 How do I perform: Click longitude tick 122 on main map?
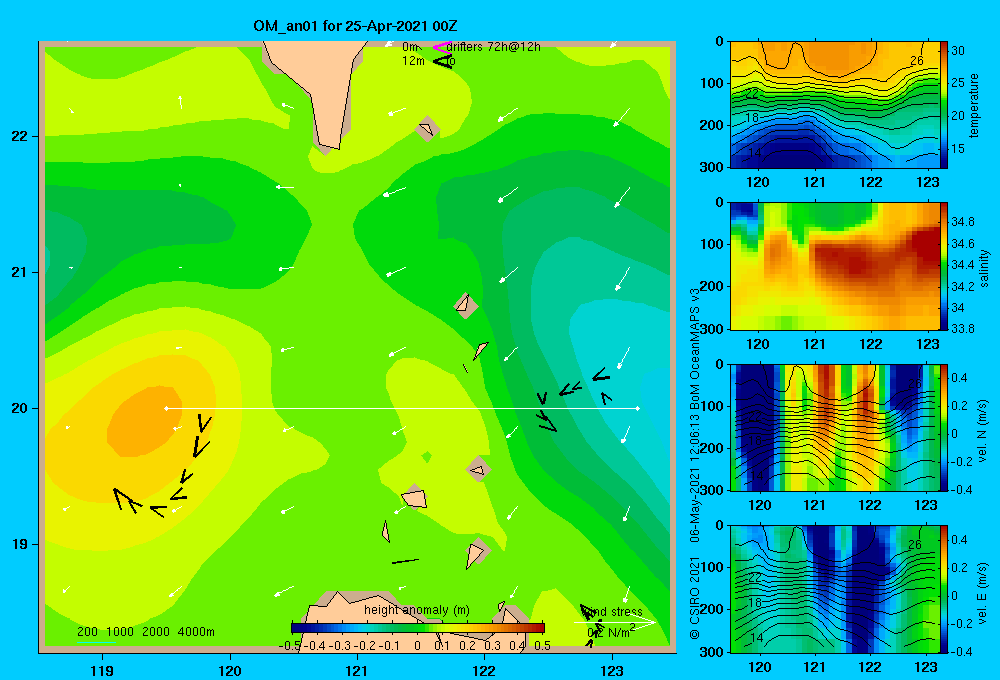[484, 670]
